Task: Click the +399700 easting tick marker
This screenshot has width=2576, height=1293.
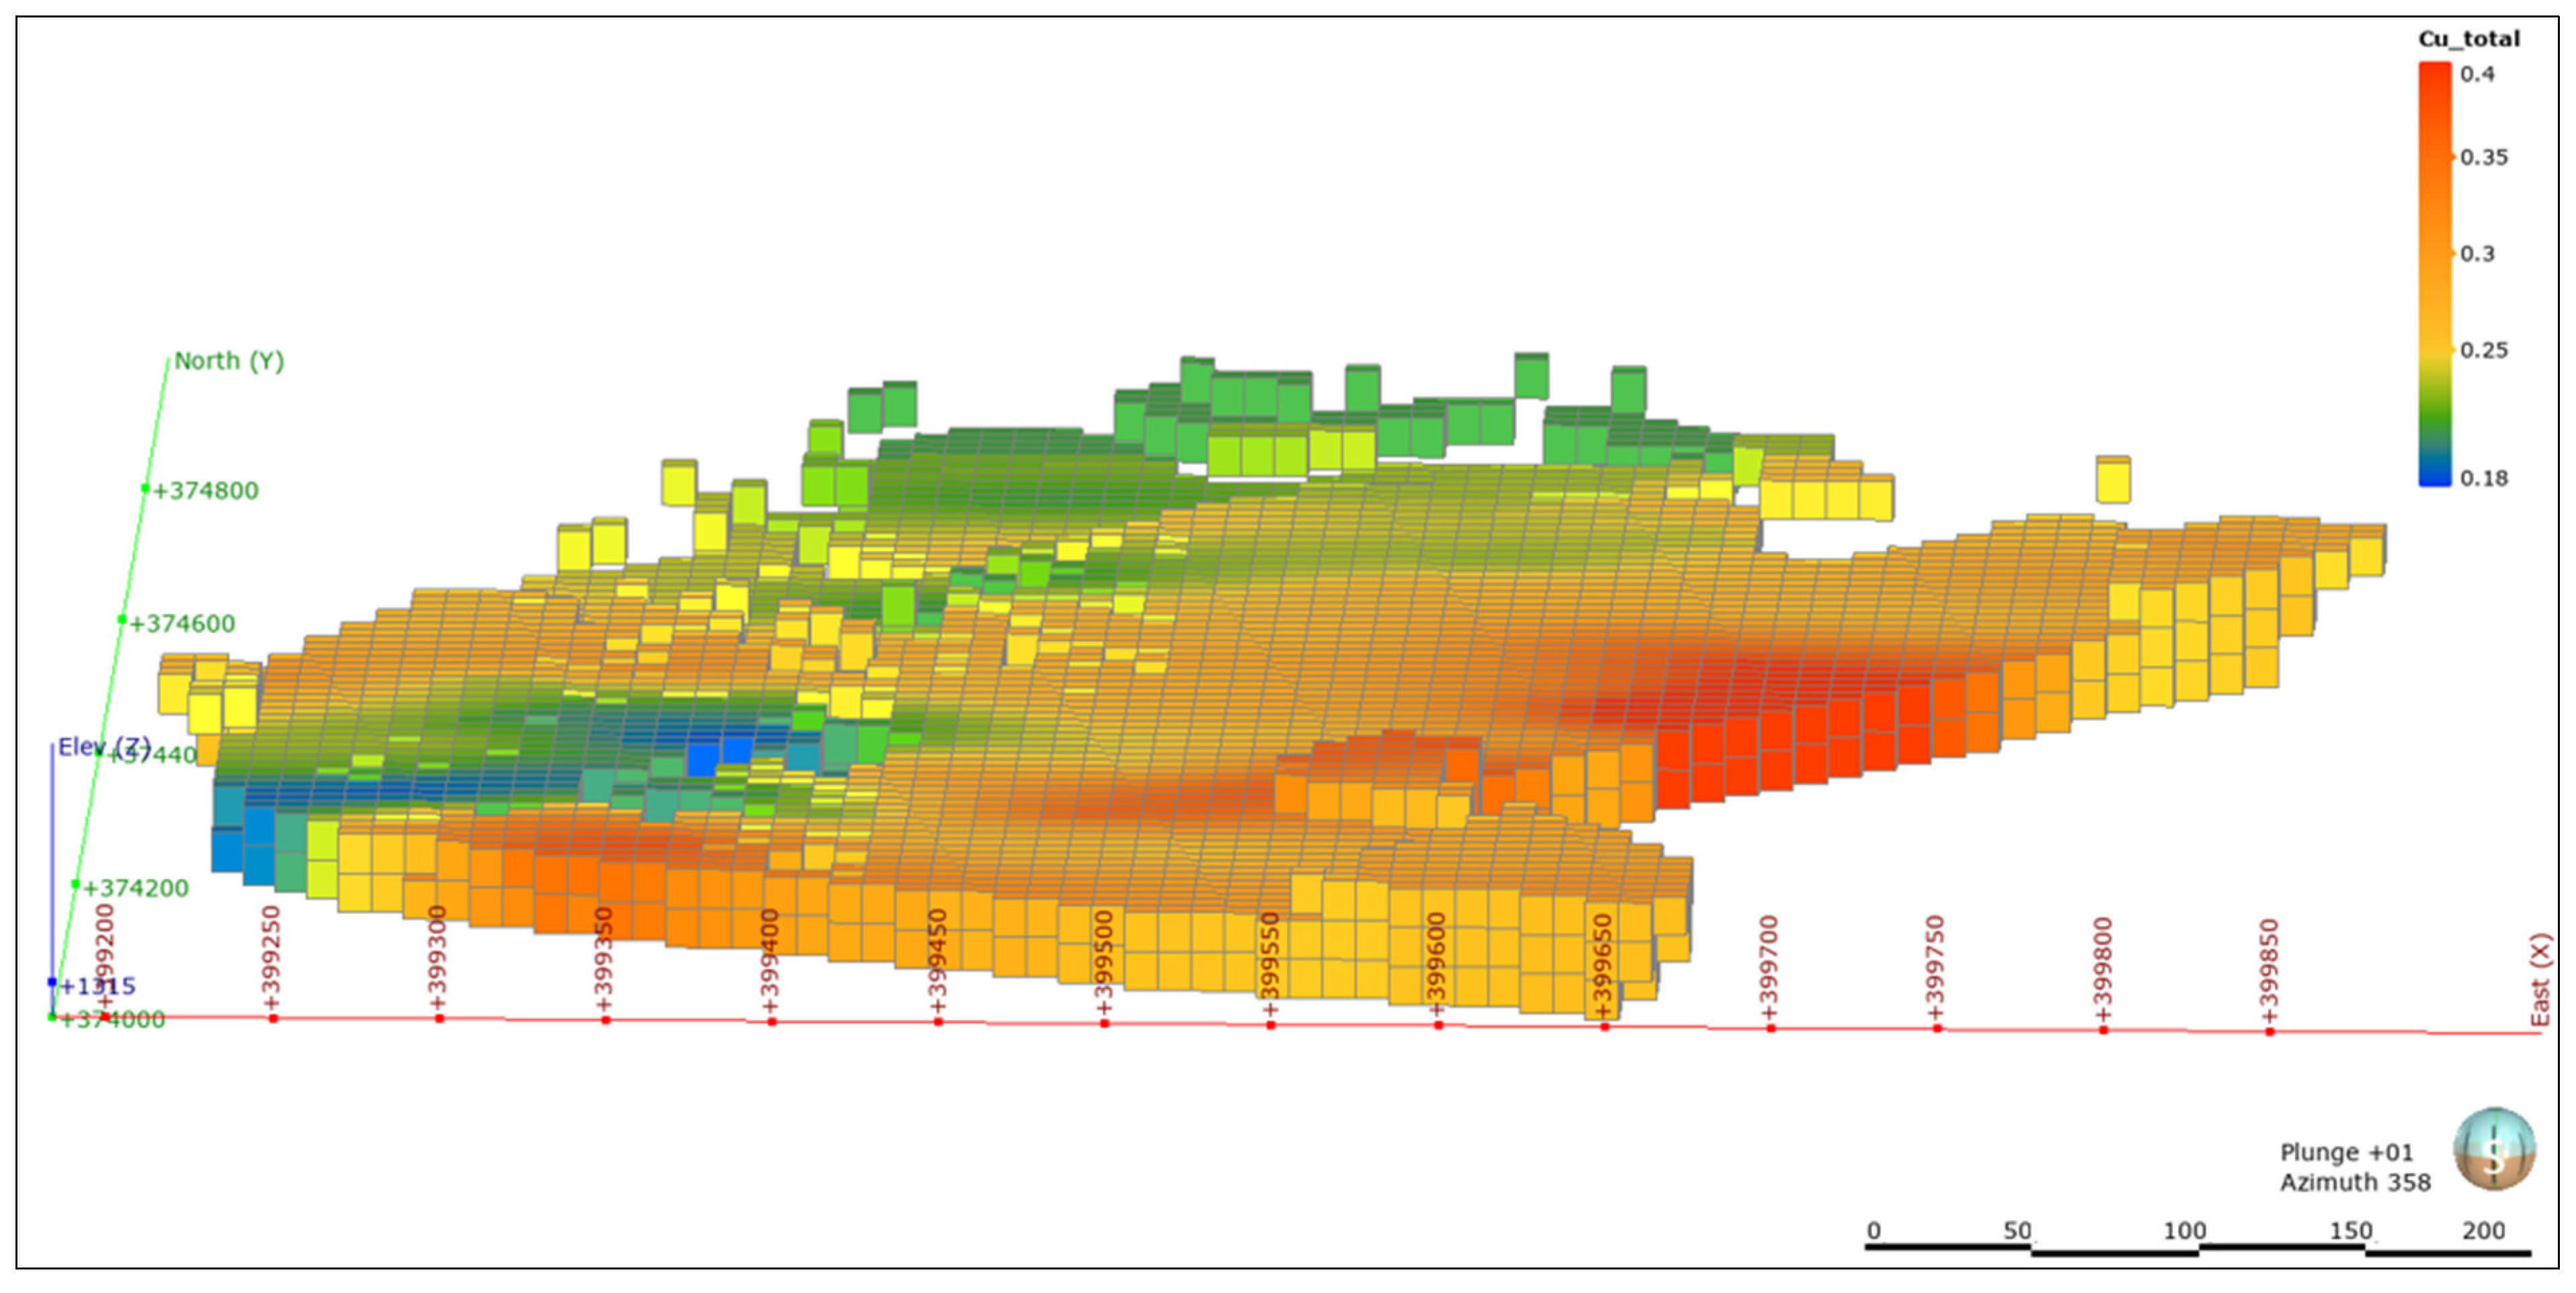Action: [x=1770, y=1027]
